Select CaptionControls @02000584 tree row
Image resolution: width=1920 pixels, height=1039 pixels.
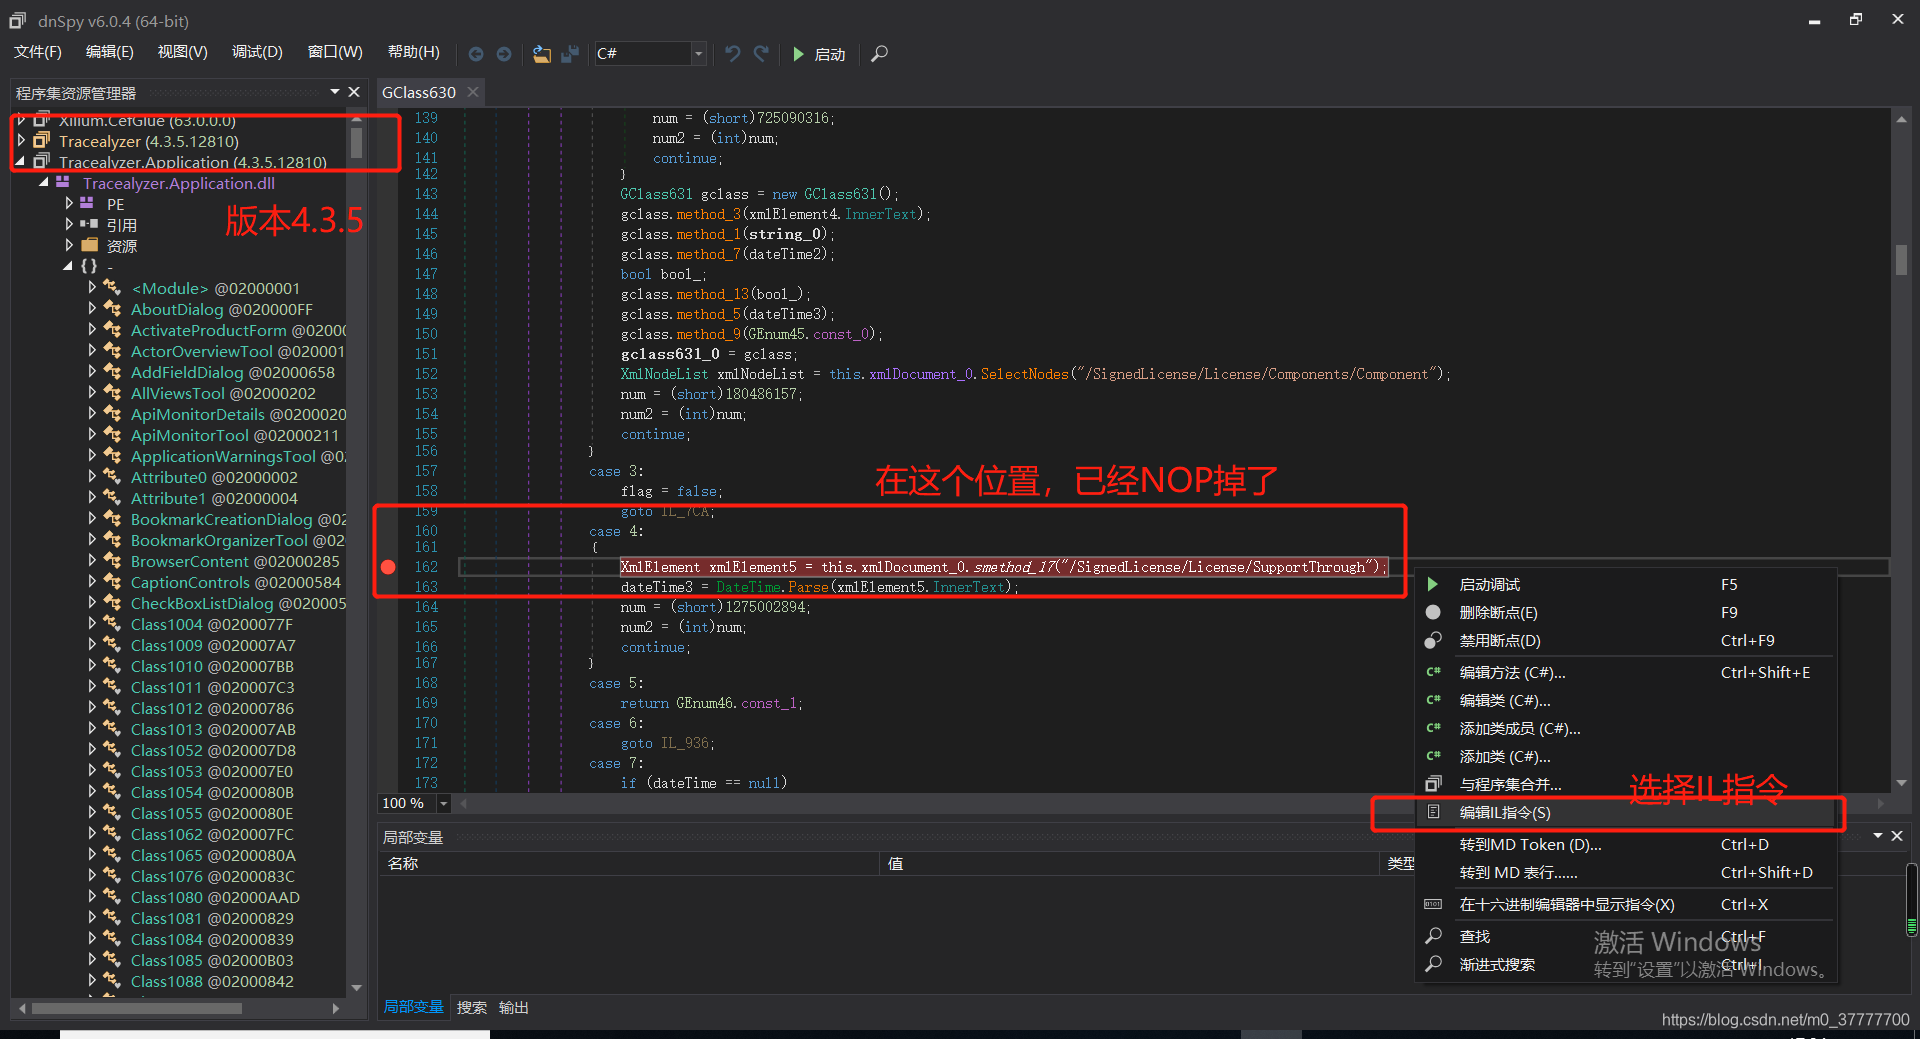pyautogui.click(x=235, y=583)
